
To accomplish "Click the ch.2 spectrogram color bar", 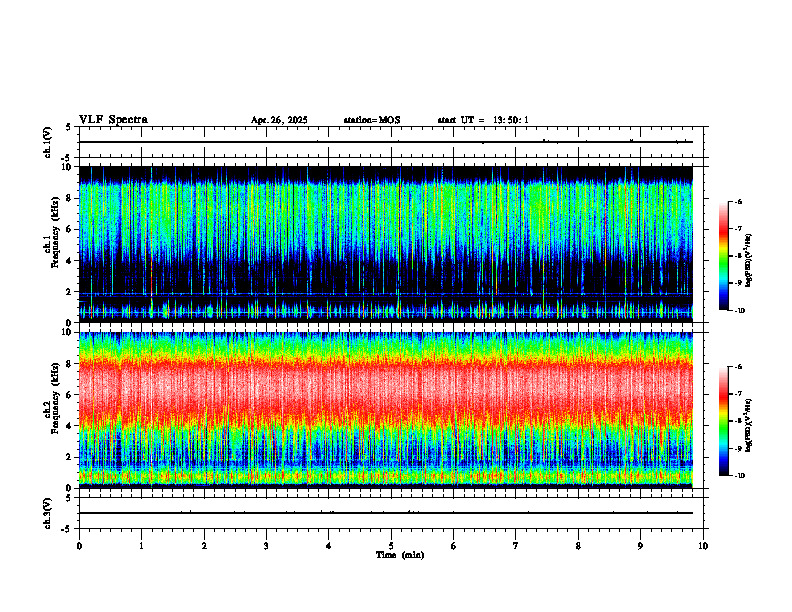I will coord(723,421).
